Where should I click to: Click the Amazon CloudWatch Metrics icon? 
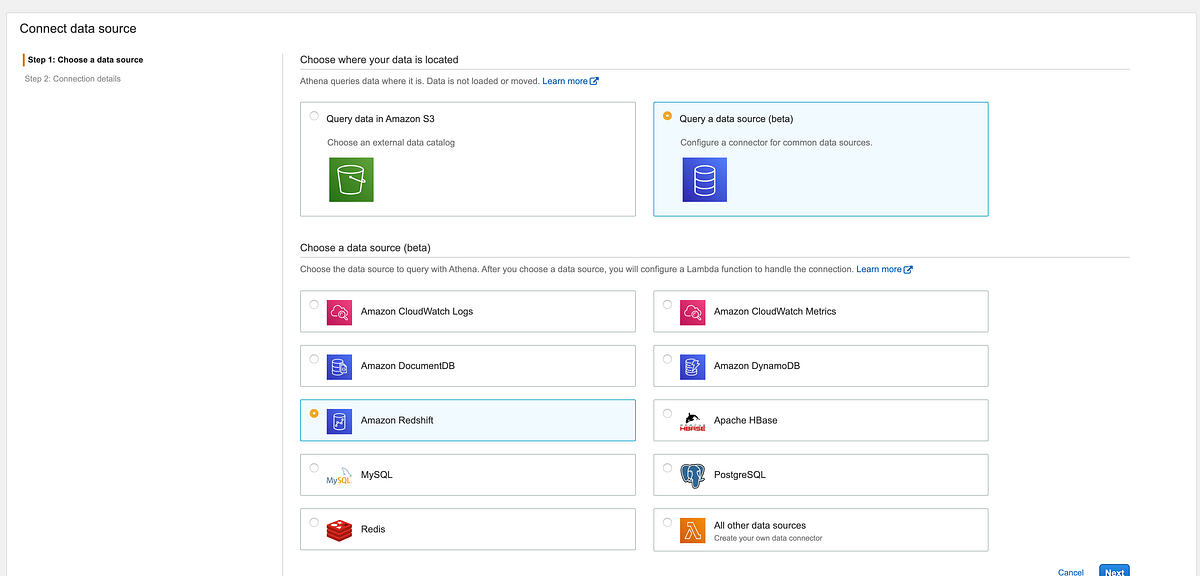click(x=693, y=312)
